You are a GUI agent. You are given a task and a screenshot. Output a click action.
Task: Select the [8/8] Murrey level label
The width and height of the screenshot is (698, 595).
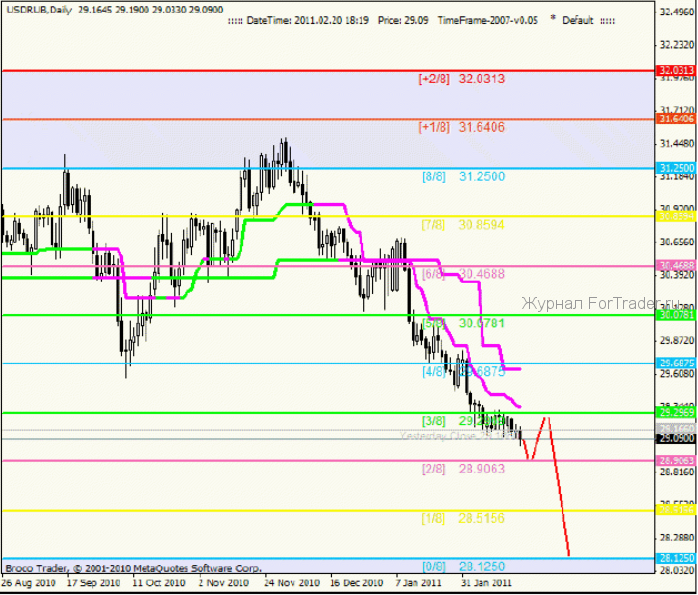pyautogui.click(x=434, y=177)
